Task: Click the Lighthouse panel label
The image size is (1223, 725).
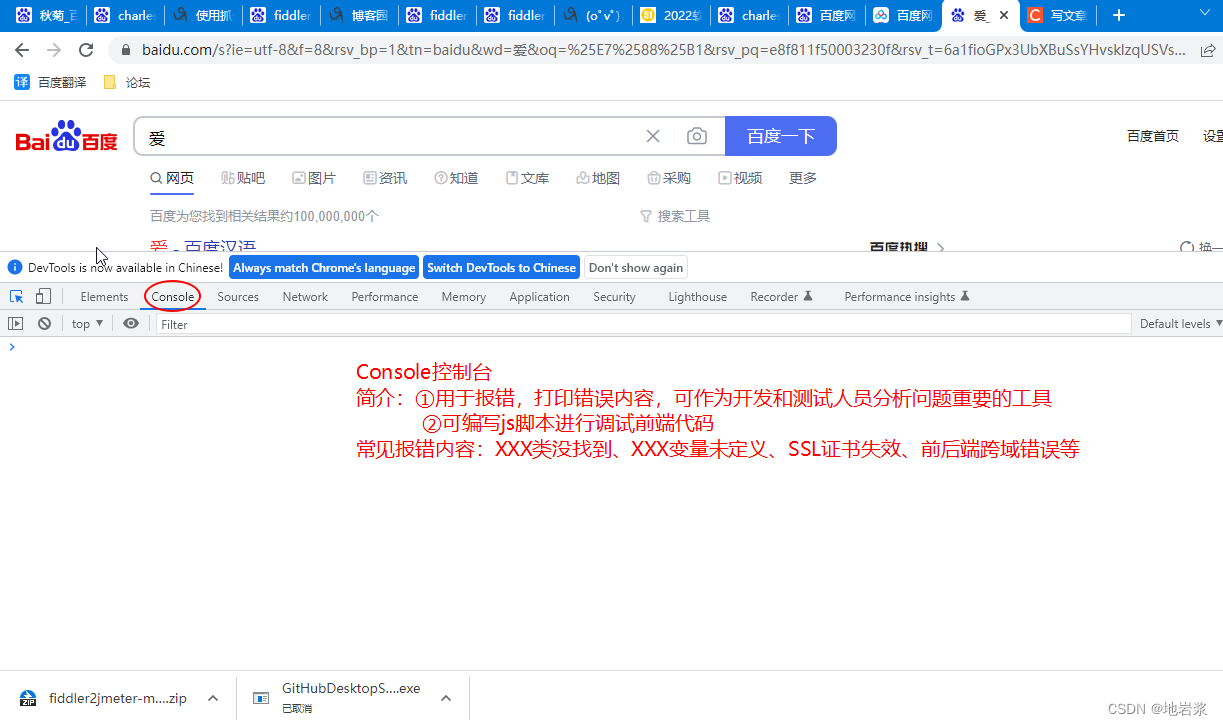Action: click(x=697, y=296)
